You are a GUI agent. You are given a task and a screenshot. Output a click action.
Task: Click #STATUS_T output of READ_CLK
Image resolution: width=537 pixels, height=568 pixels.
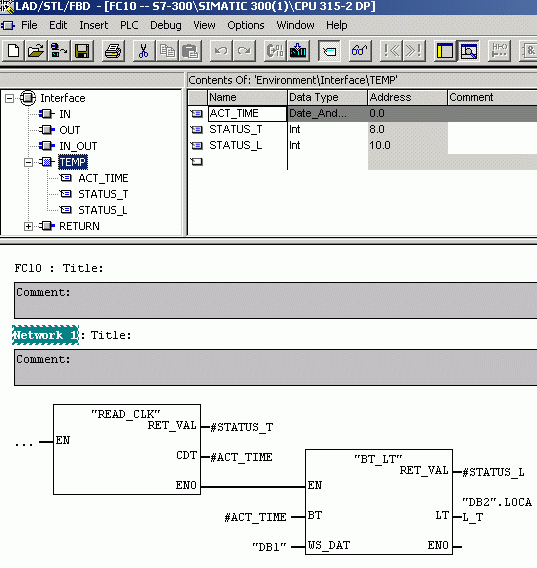pyautogui.click(x=242, y=427)
